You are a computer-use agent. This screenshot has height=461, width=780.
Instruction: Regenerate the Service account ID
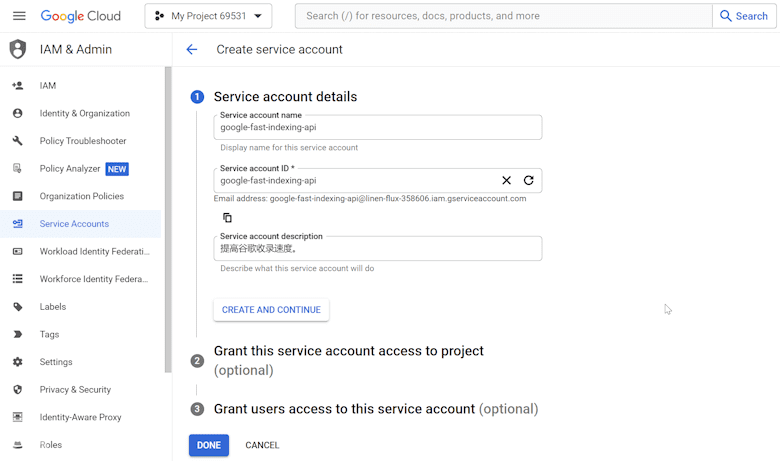(528, 181)
